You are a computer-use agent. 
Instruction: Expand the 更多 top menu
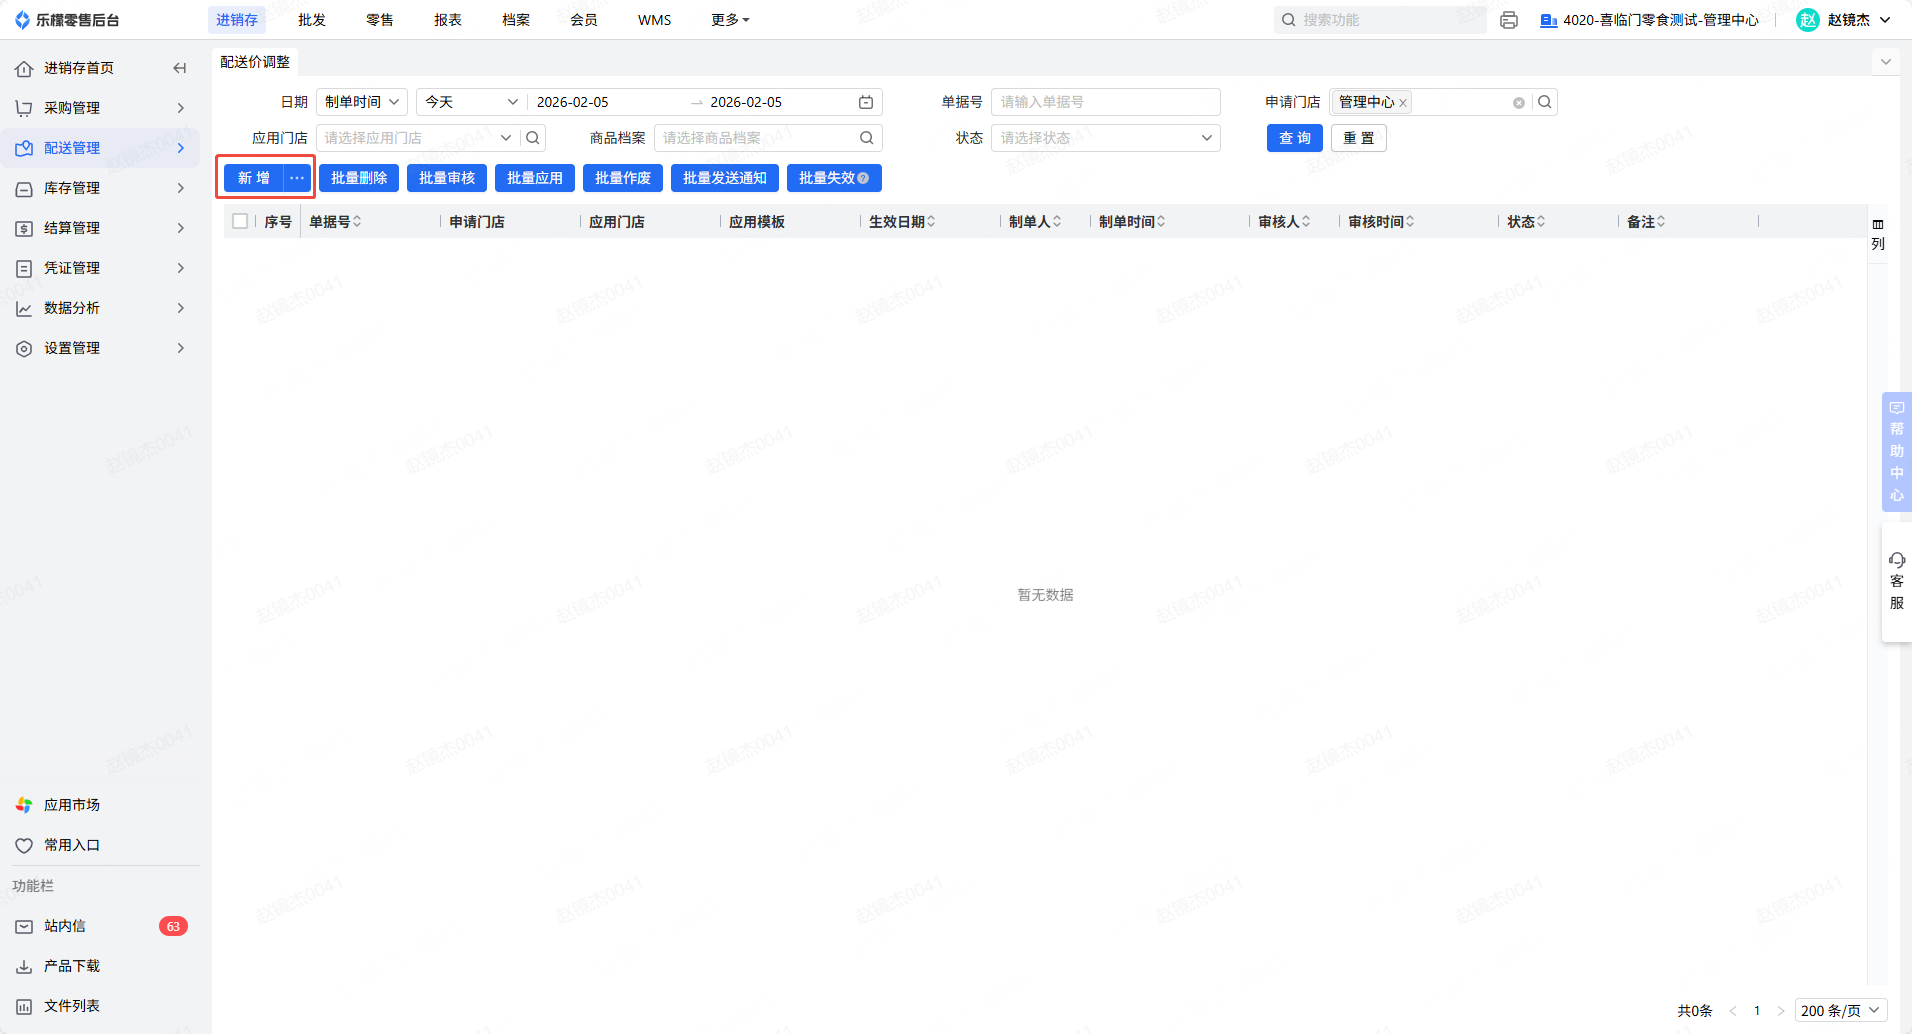[730, 20]
